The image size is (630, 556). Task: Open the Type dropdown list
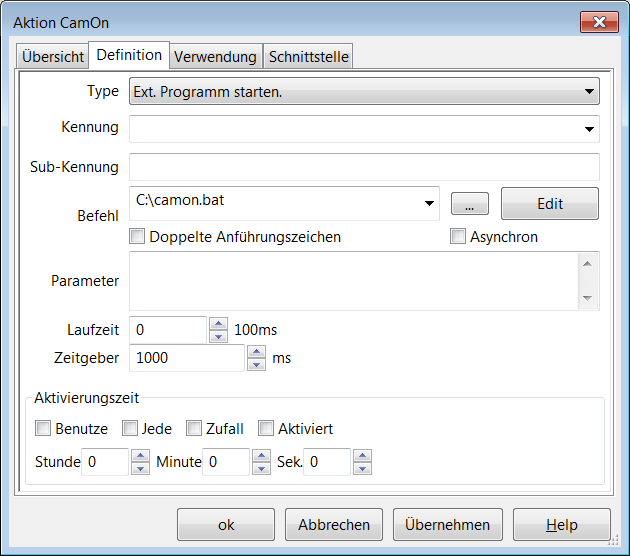click(x=588, y=92)
